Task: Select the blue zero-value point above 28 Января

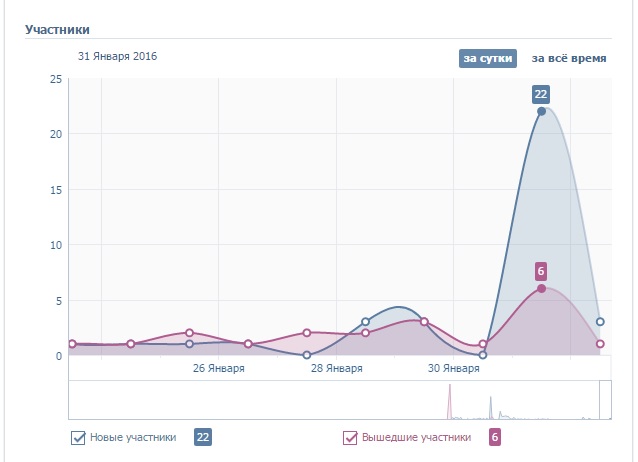Action: [x=306, y=355]
